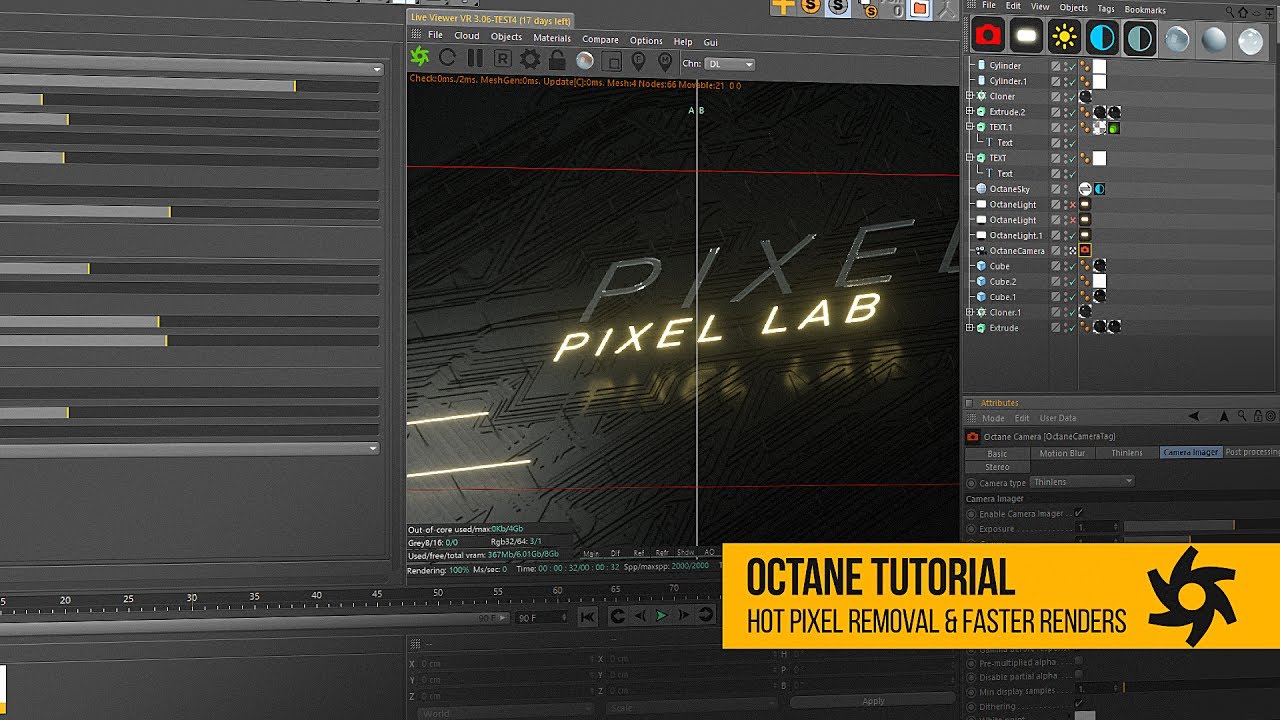Switch to the Motion Blur tab
Screen dimensions: 1280x720
pos(1062,453)
